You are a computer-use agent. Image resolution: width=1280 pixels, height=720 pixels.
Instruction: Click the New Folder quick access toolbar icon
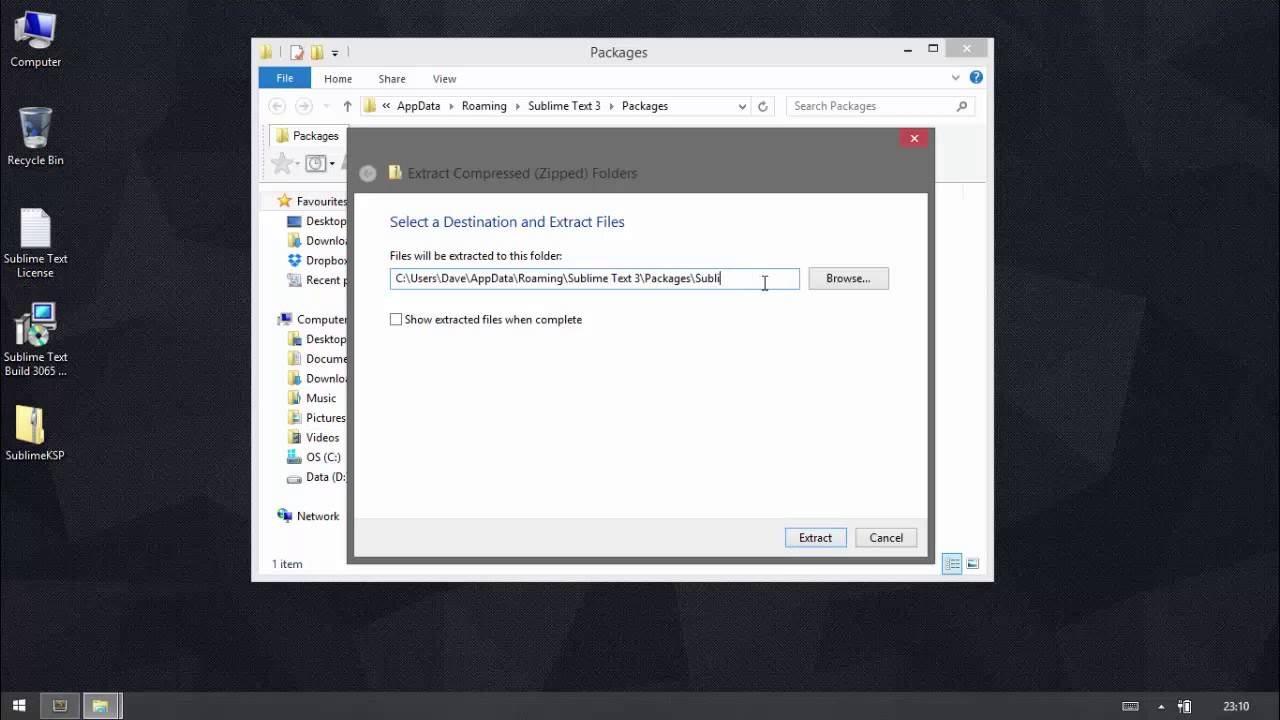click(317, 52)
